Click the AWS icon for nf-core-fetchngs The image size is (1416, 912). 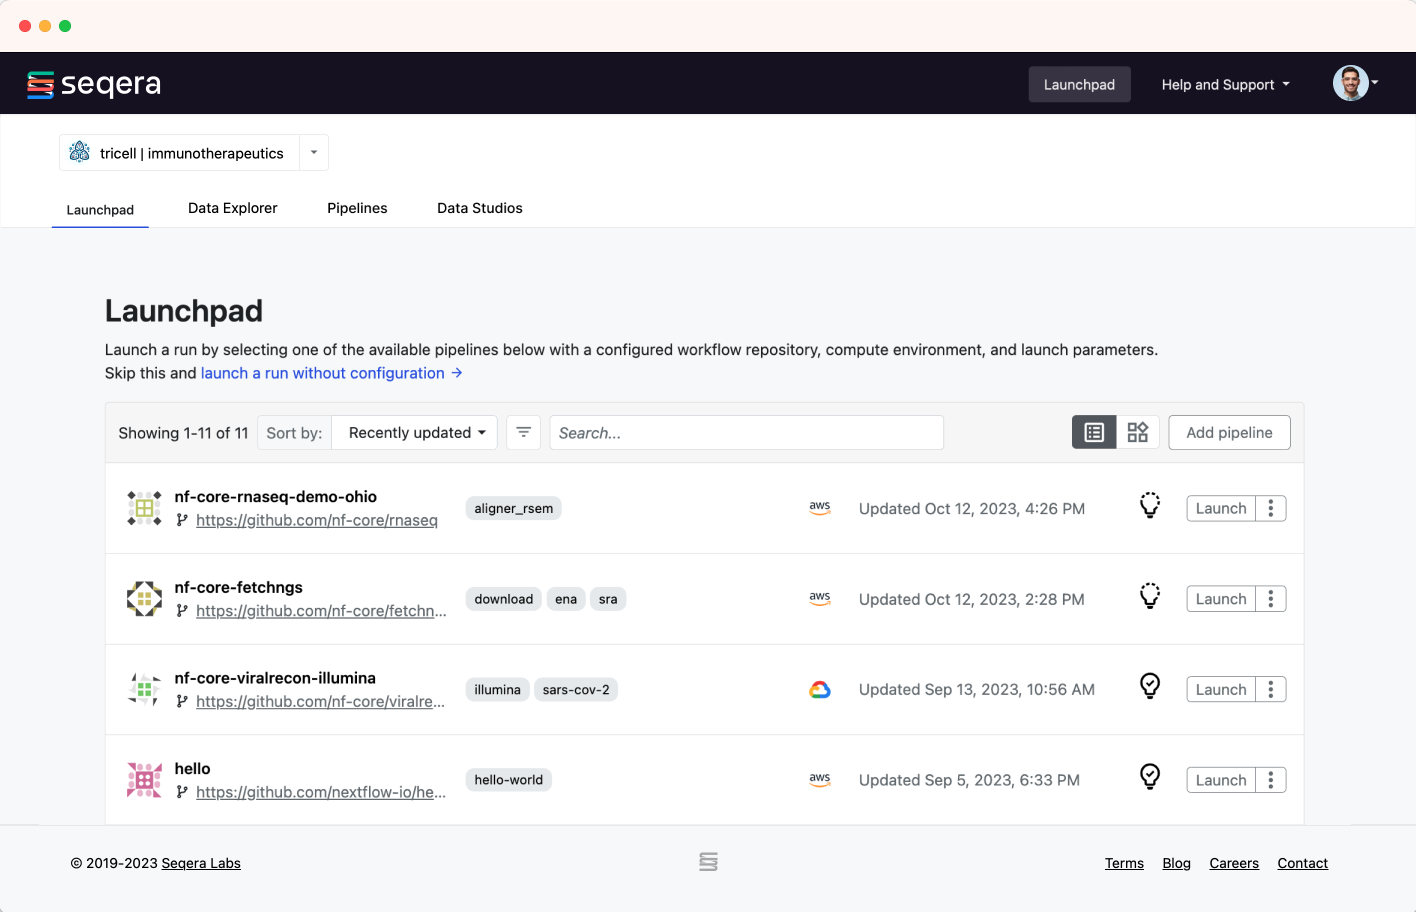(x=820, y=598)
